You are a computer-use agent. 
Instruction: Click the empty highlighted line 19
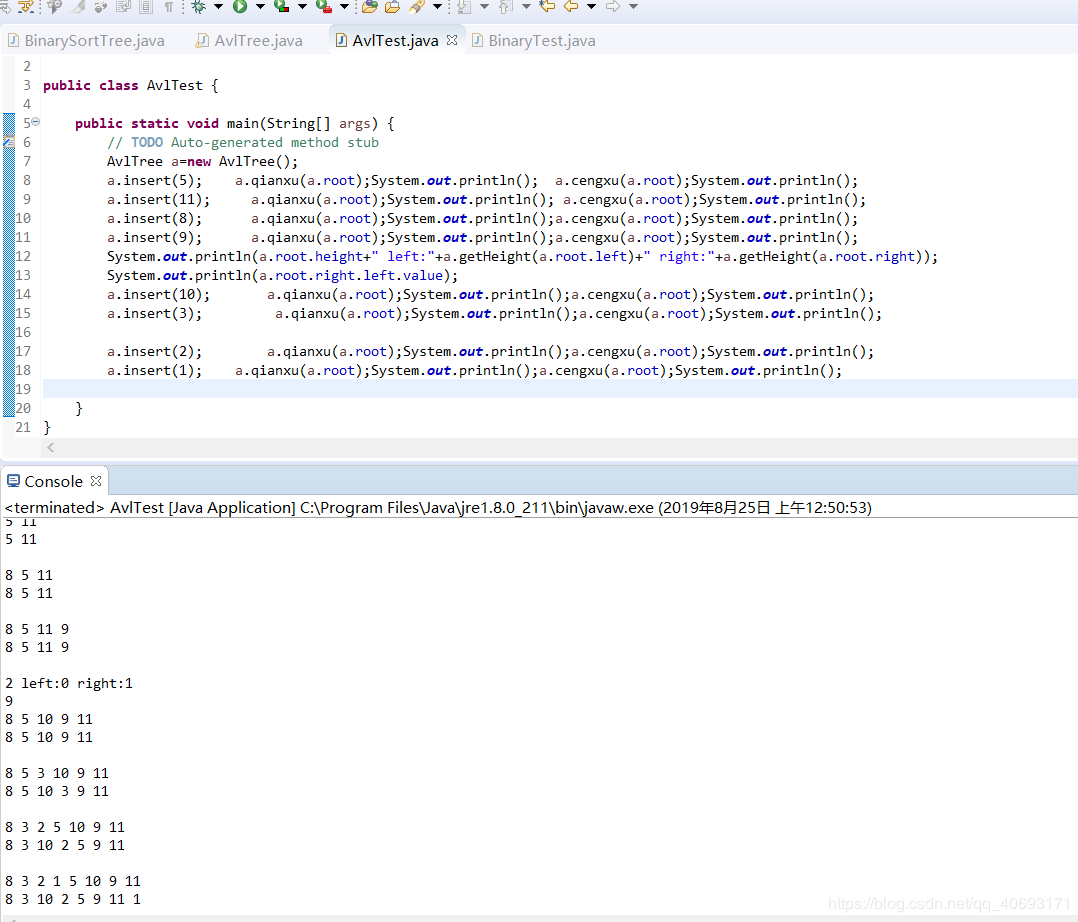pyautogui.click(x=560, y=389)
